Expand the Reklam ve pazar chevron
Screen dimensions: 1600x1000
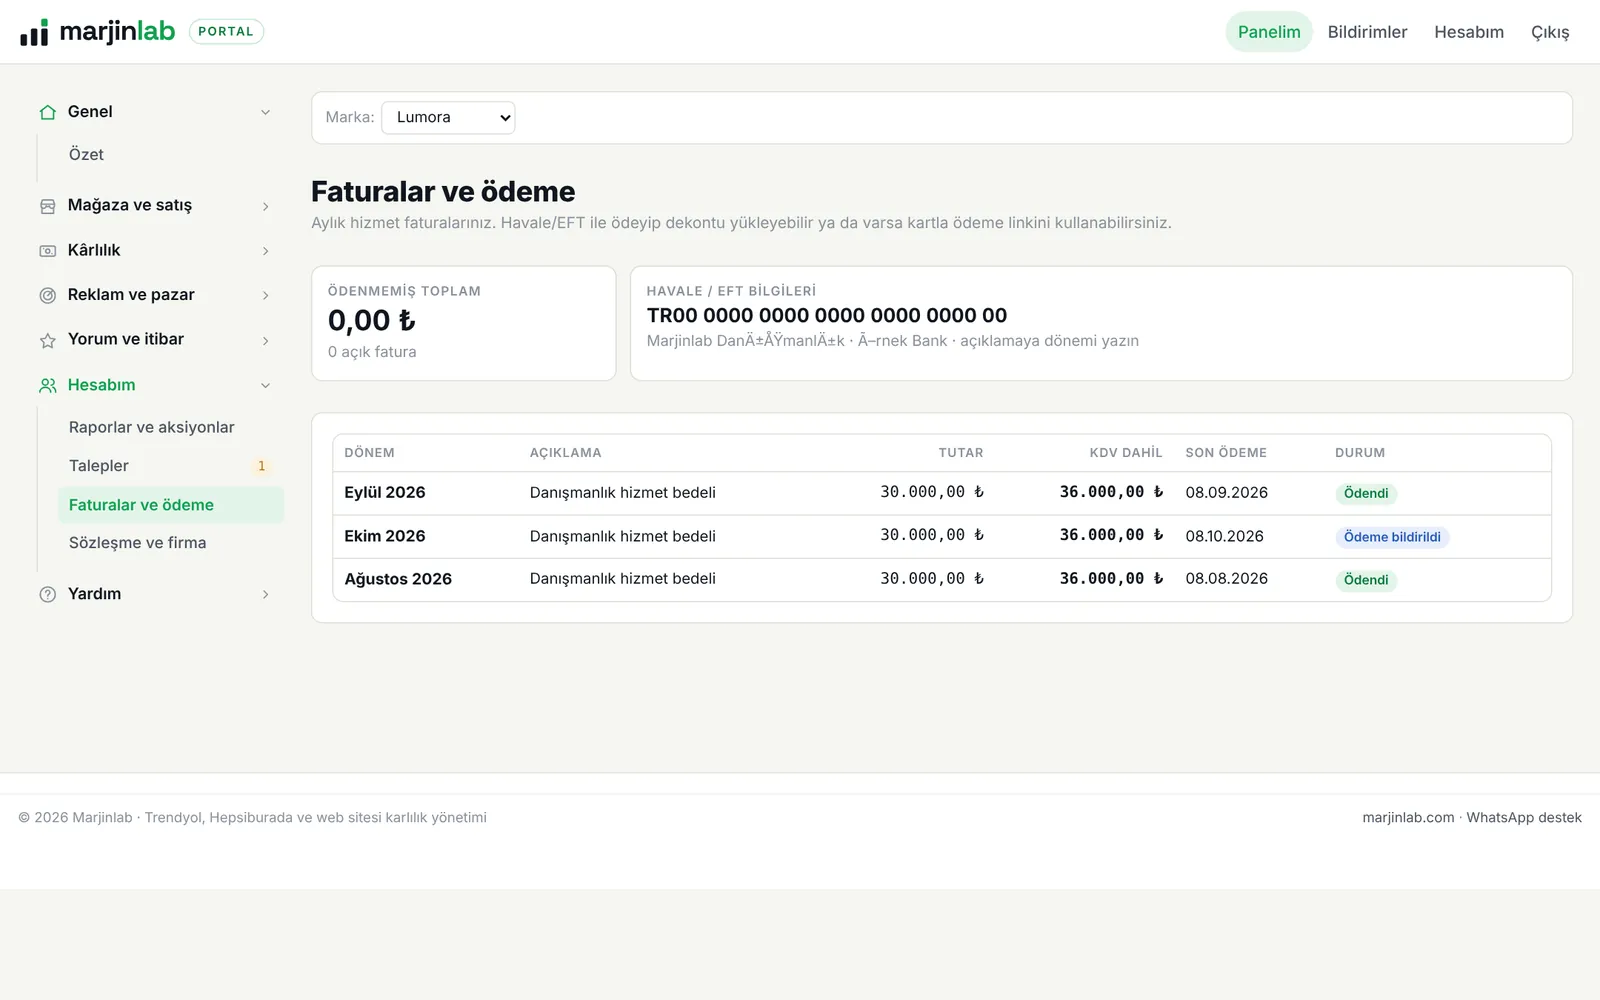265,295
